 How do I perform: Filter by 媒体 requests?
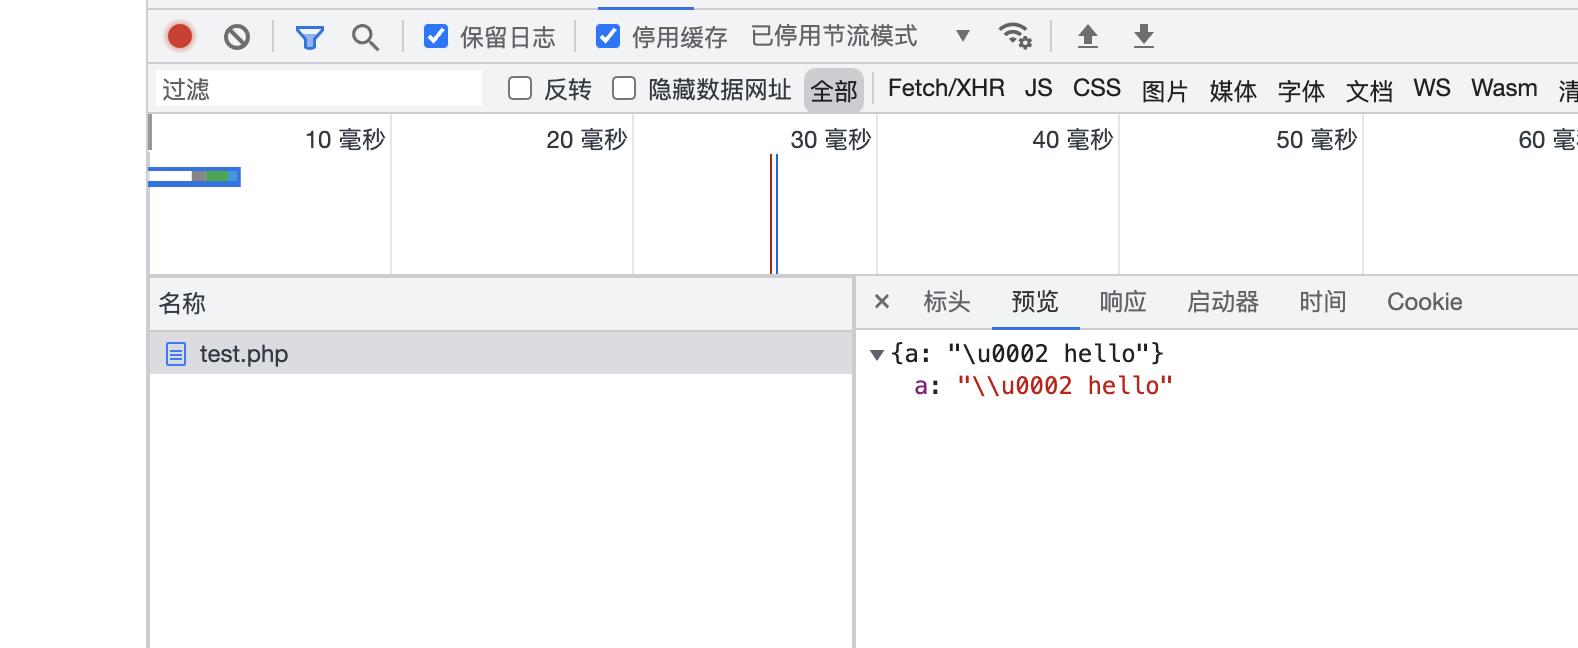click(x=1233, y=91)
